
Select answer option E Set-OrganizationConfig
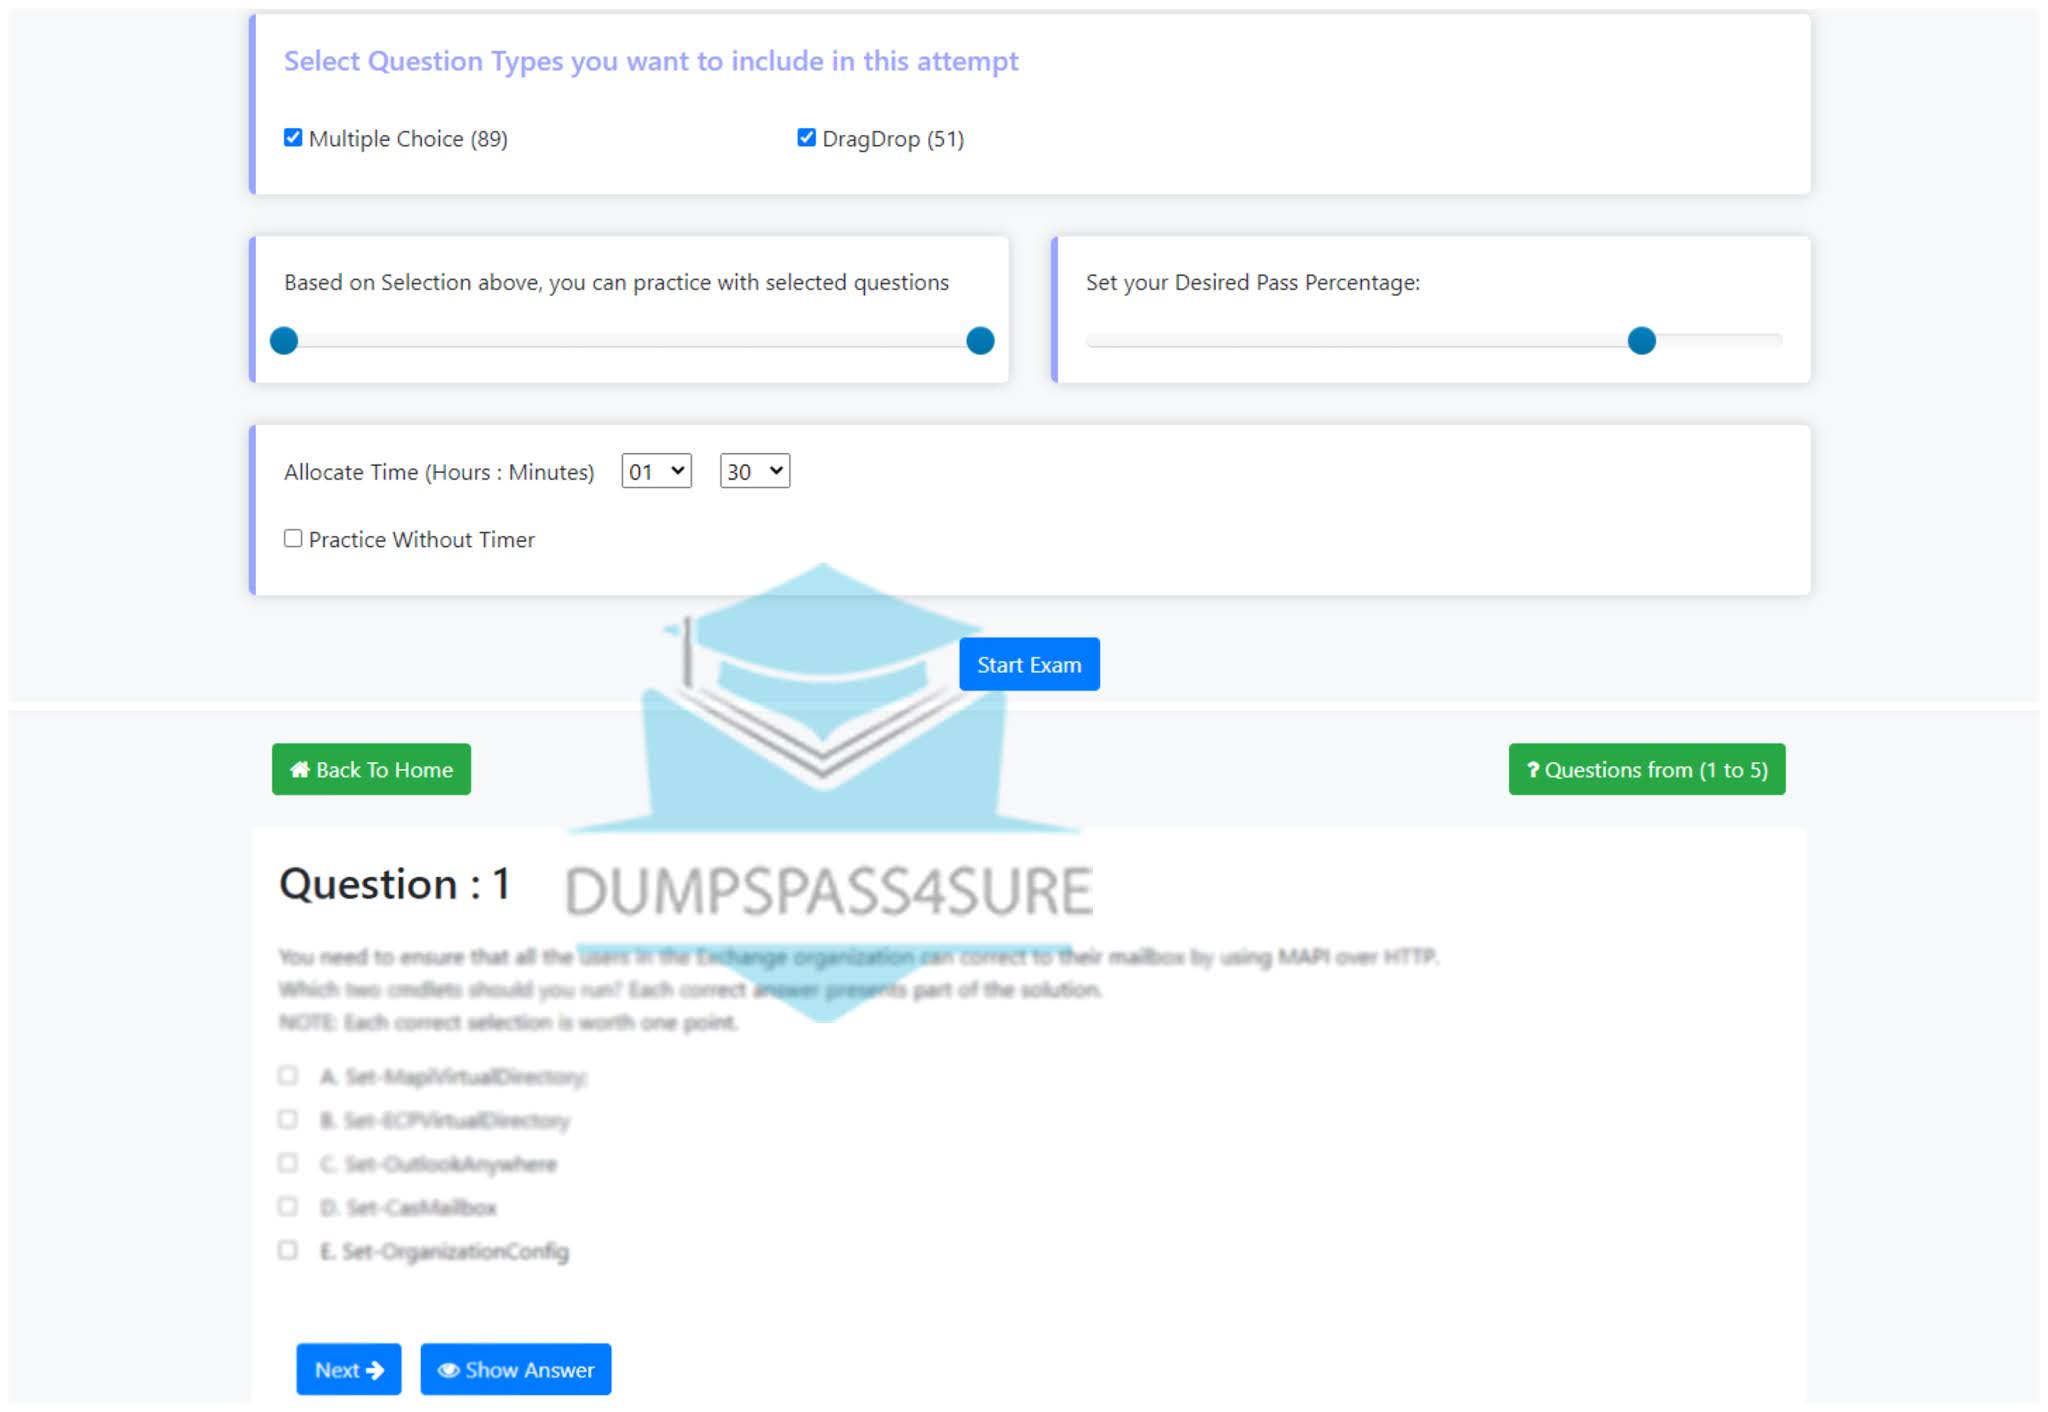[288, 1250]
